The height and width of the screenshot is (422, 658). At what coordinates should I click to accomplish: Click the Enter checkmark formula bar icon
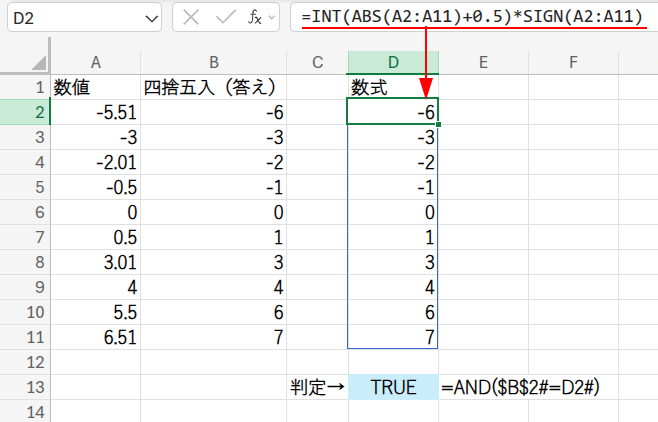point(225,18)
